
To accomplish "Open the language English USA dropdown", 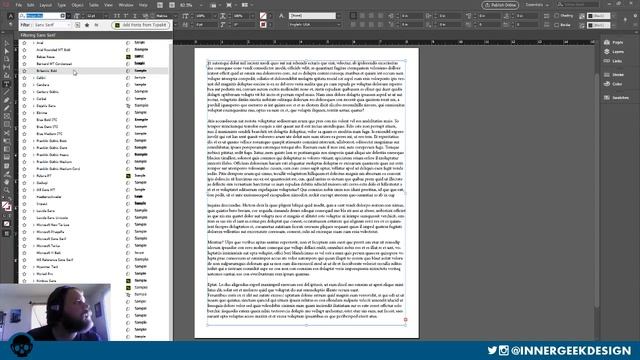I will [x=315, y=25].
